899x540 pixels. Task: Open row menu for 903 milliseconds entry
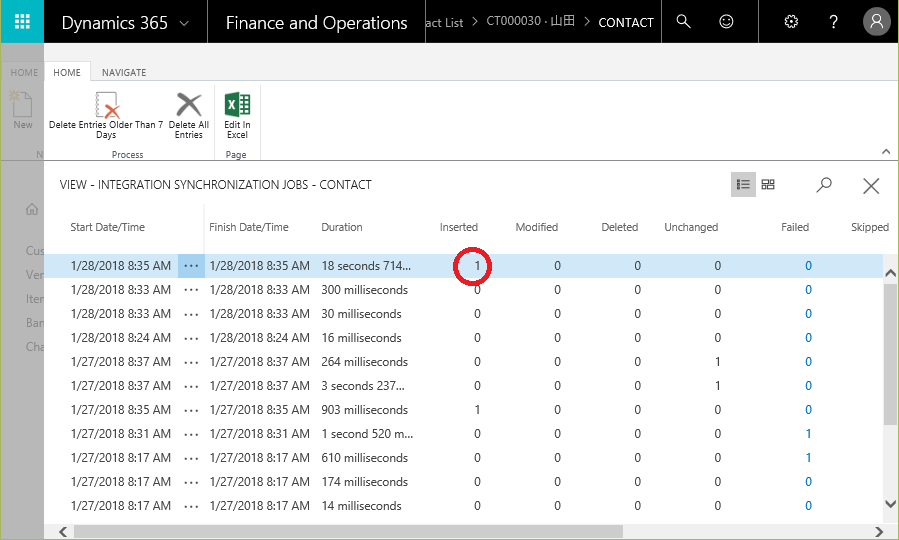click(191, 410)
